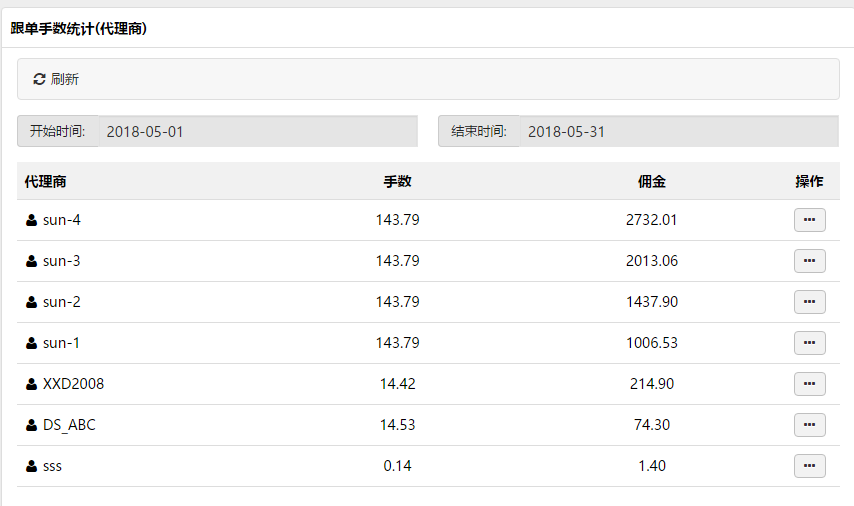Expand the ellipsis options for sun-1
Viewport: 854px width, 506px height.
click(x=809, y=343)
